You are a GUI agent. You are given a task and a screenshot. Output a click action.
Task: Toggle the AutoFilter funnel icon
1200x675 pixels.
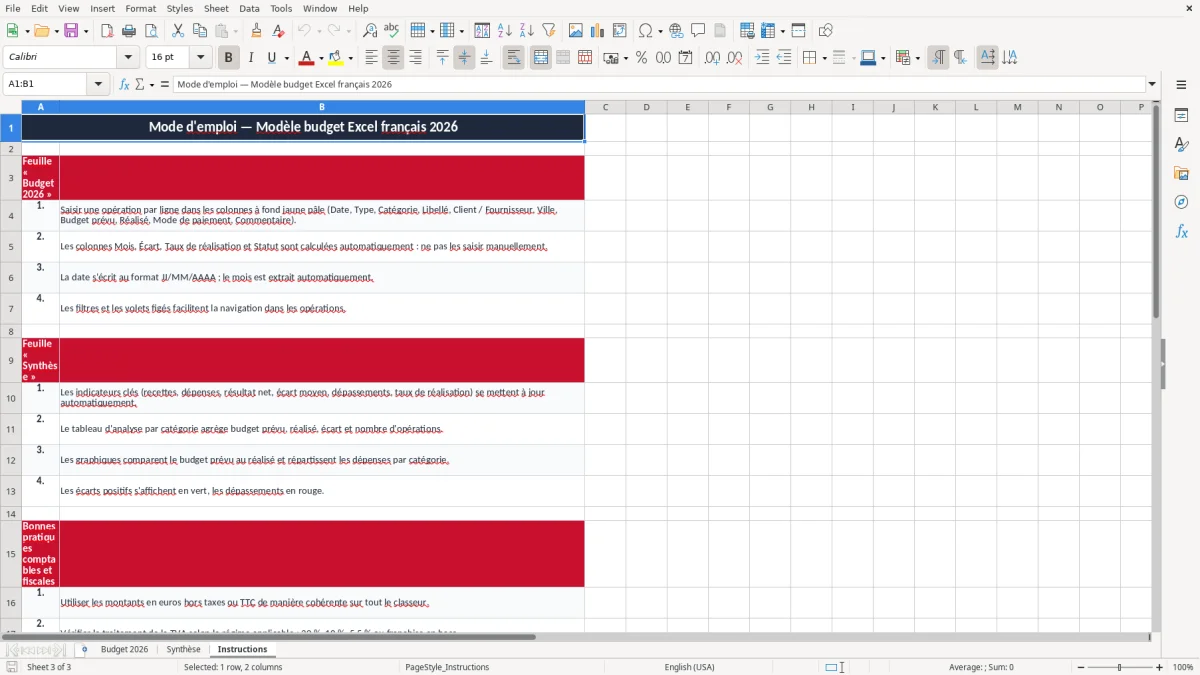tap(549, 31)
